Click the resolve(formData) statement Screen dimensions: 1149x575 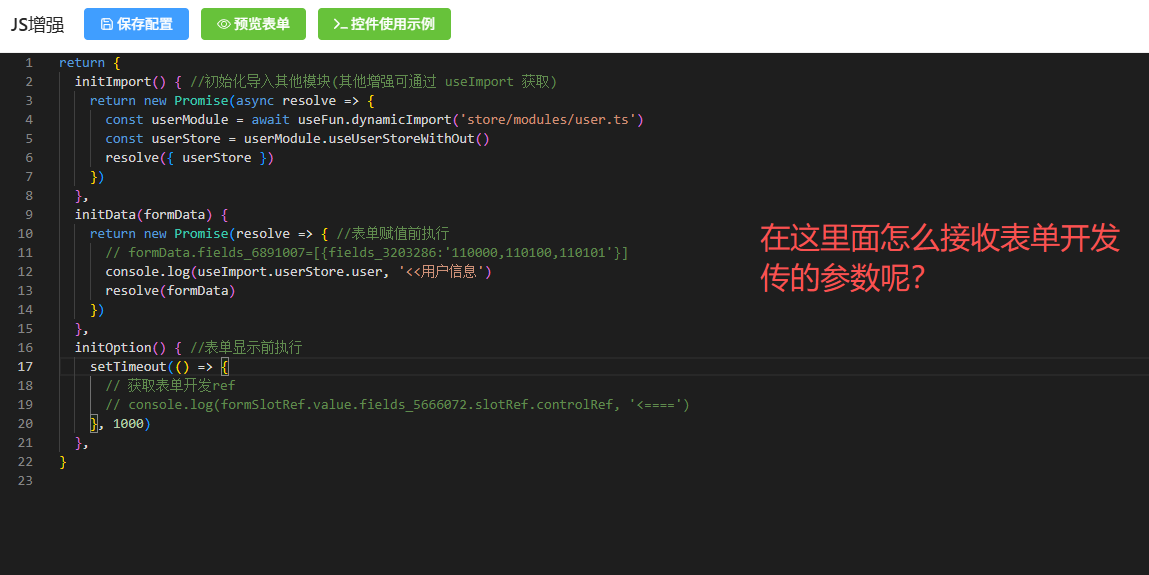[x=169, y=291]
